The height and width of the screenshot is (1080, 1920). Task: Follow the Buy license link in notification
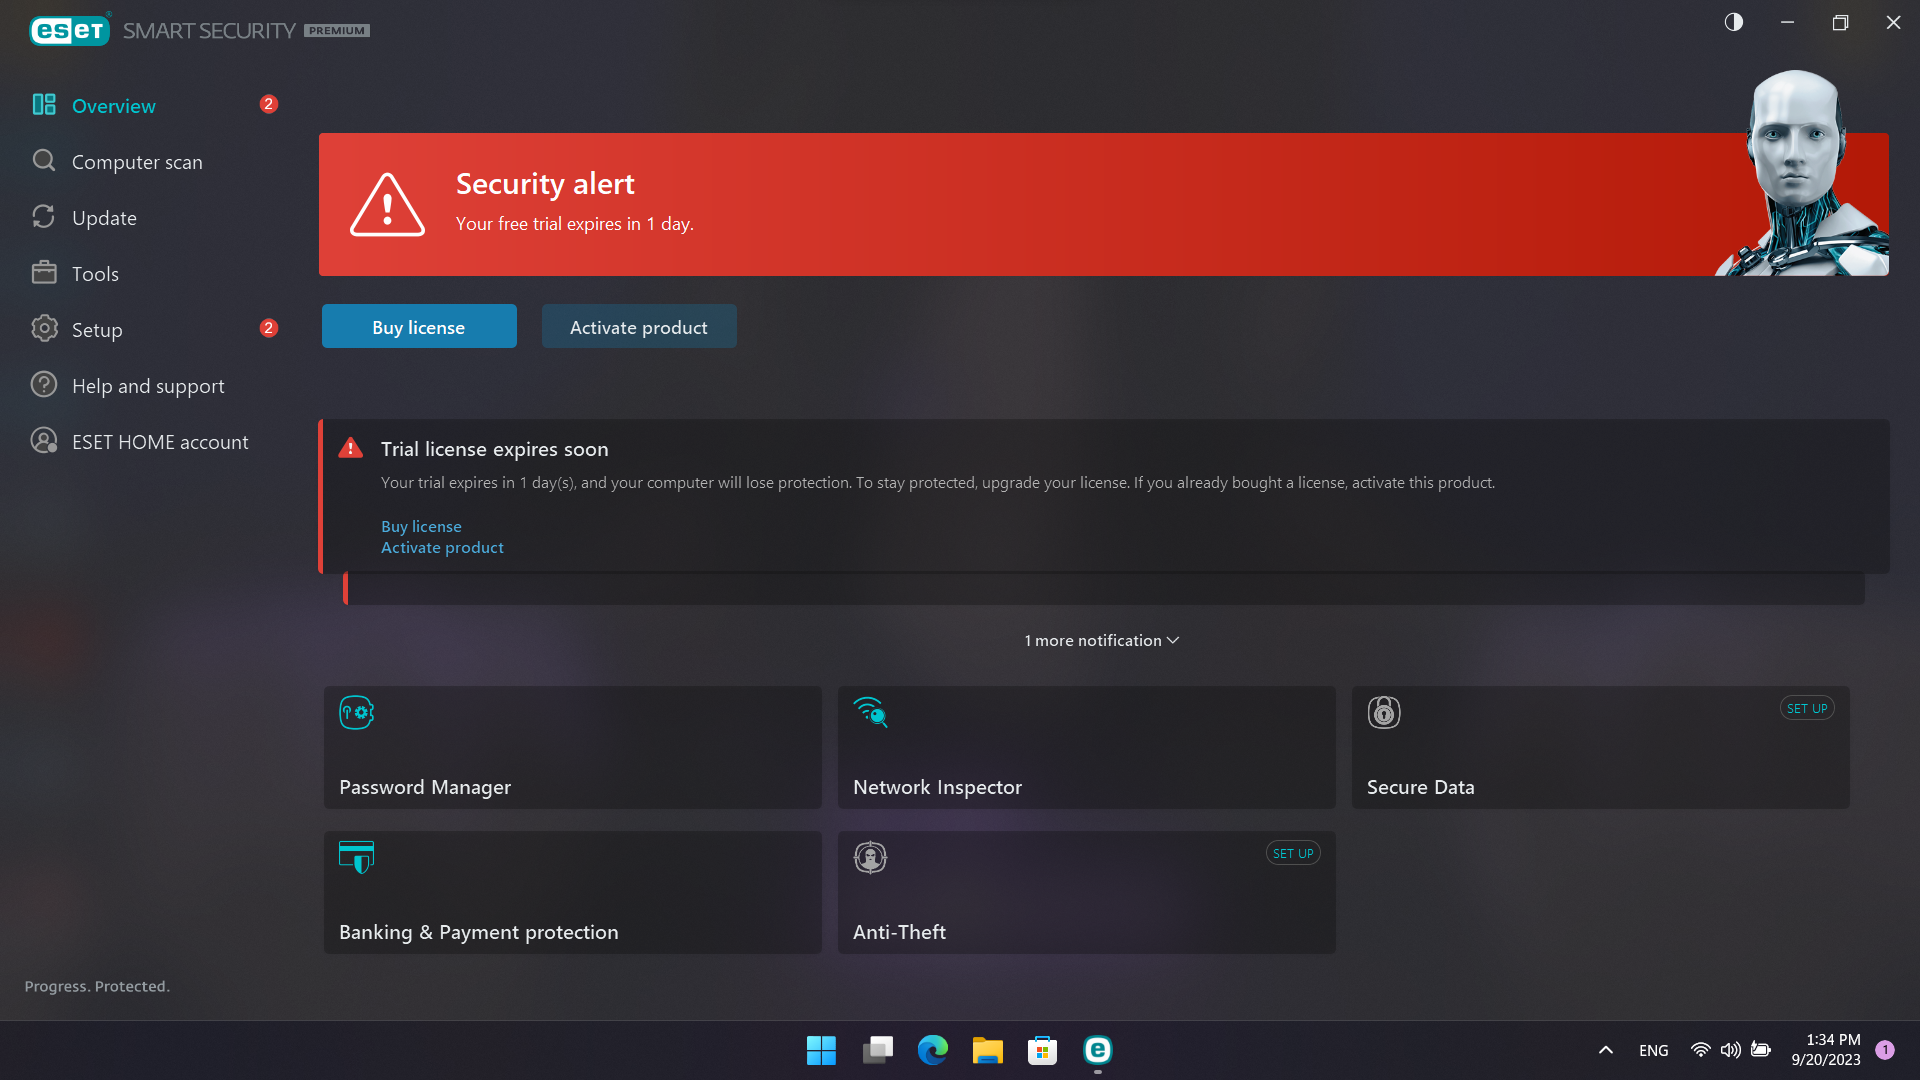click(421, 526)
